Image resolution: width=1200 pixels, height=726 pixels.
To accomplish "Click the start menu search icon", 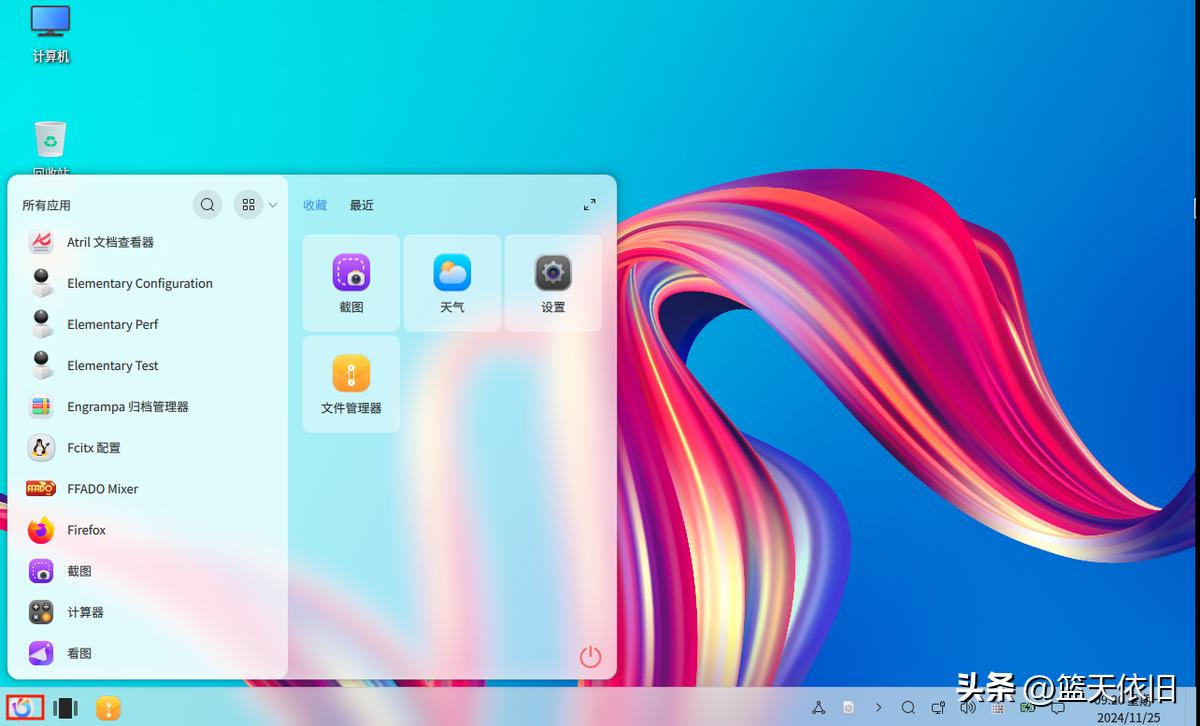I will (x=207, y=205).
